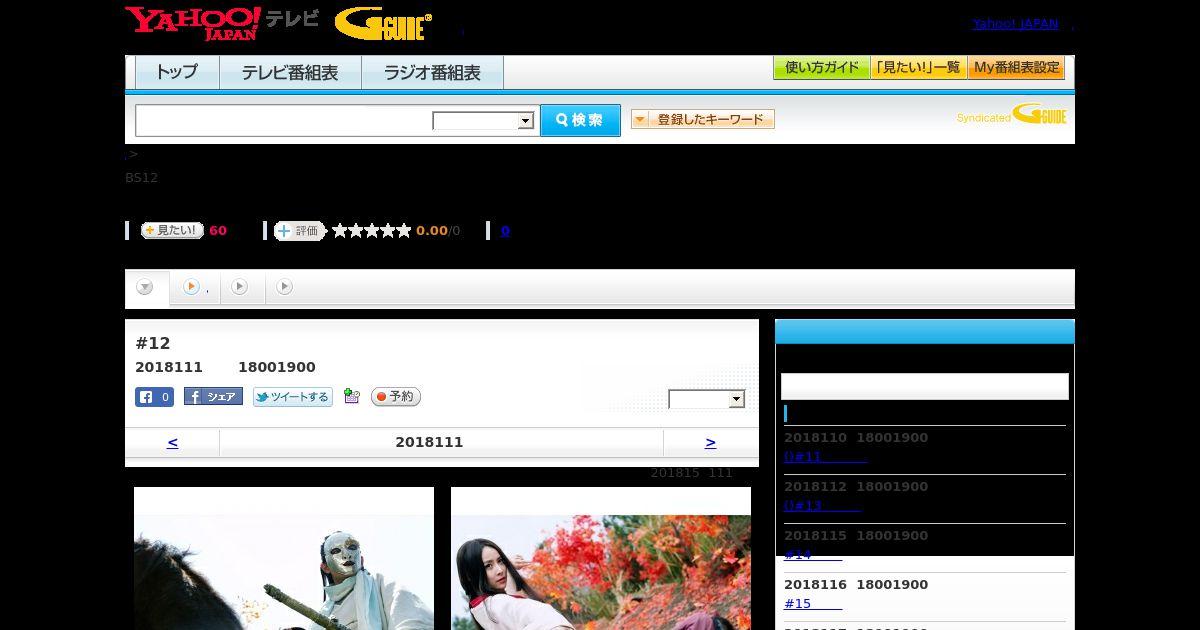The height and width of the screenshot is (630, 1200).
Task: Open the blue 0 count link in the rating bar
Action: pyautogui.click(x=505, y=231)
